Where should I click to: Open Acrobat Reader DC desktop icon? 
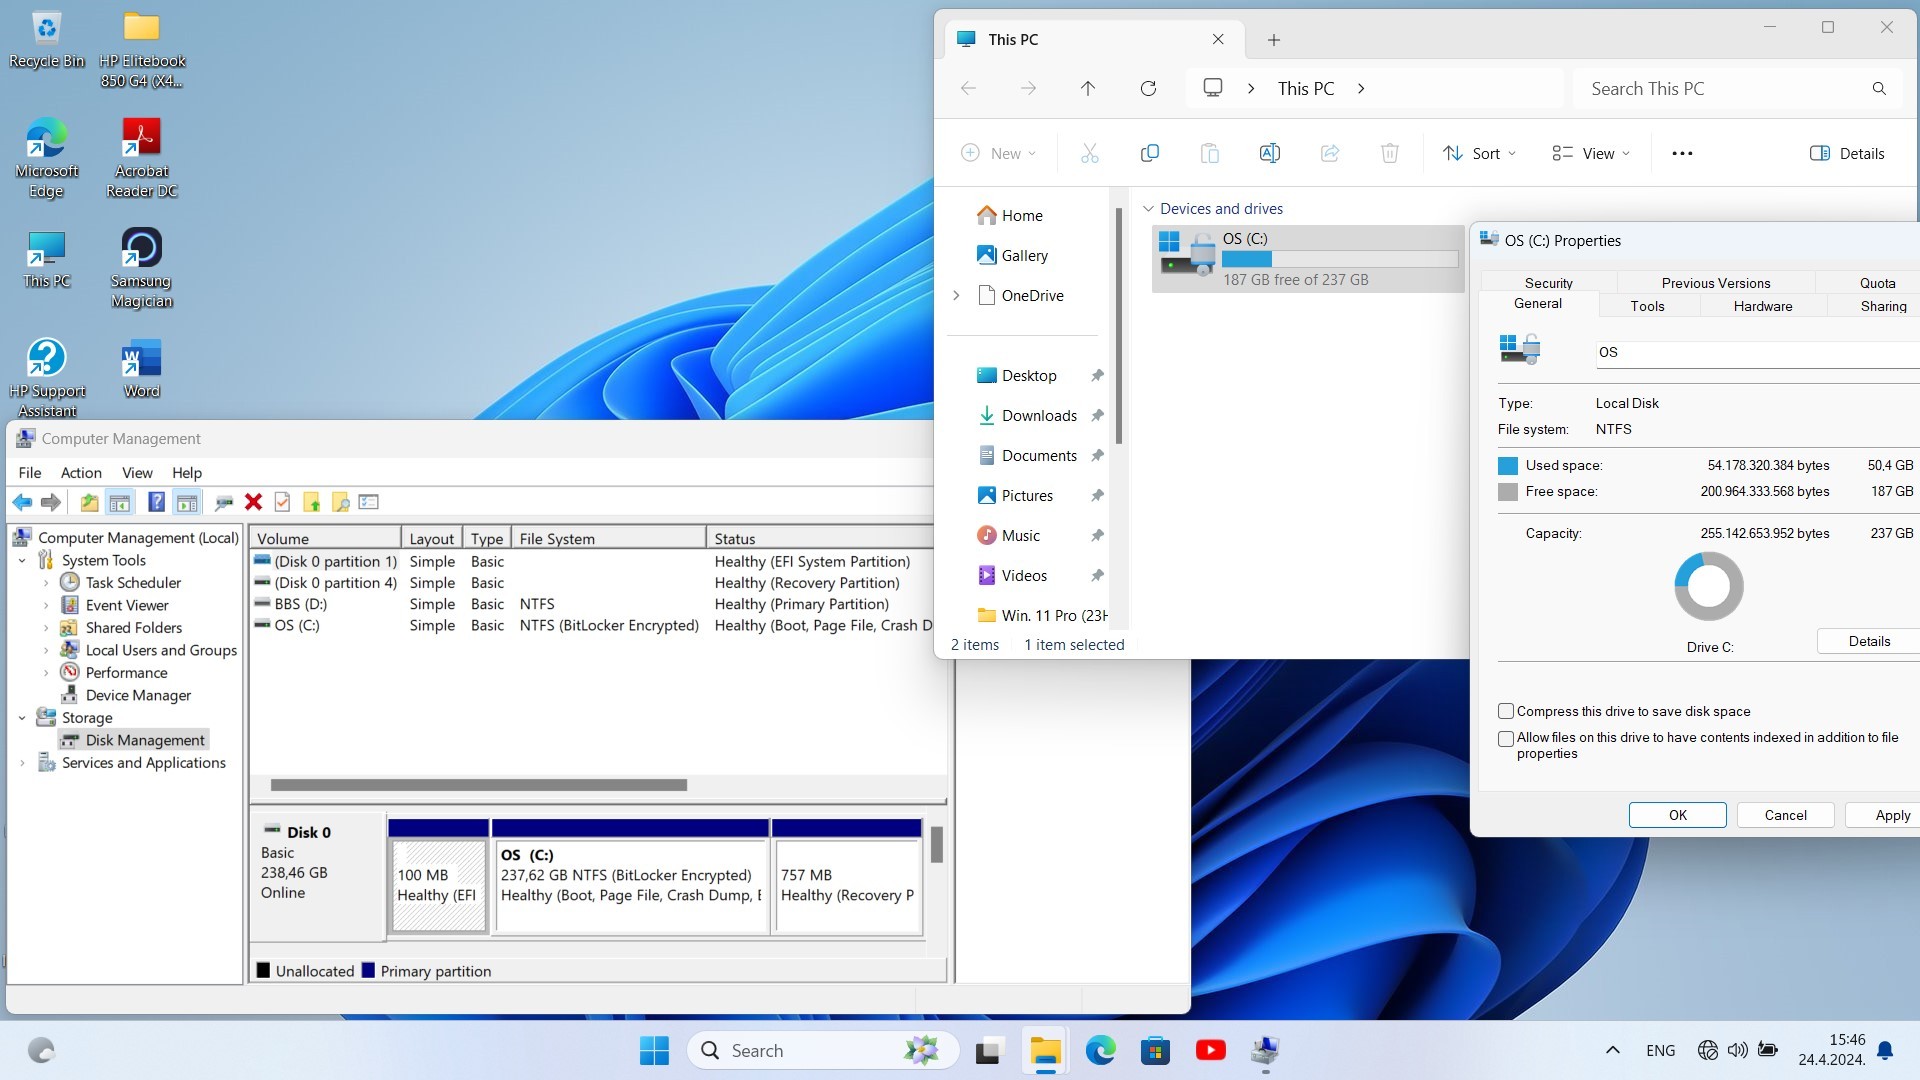(141, 158)
